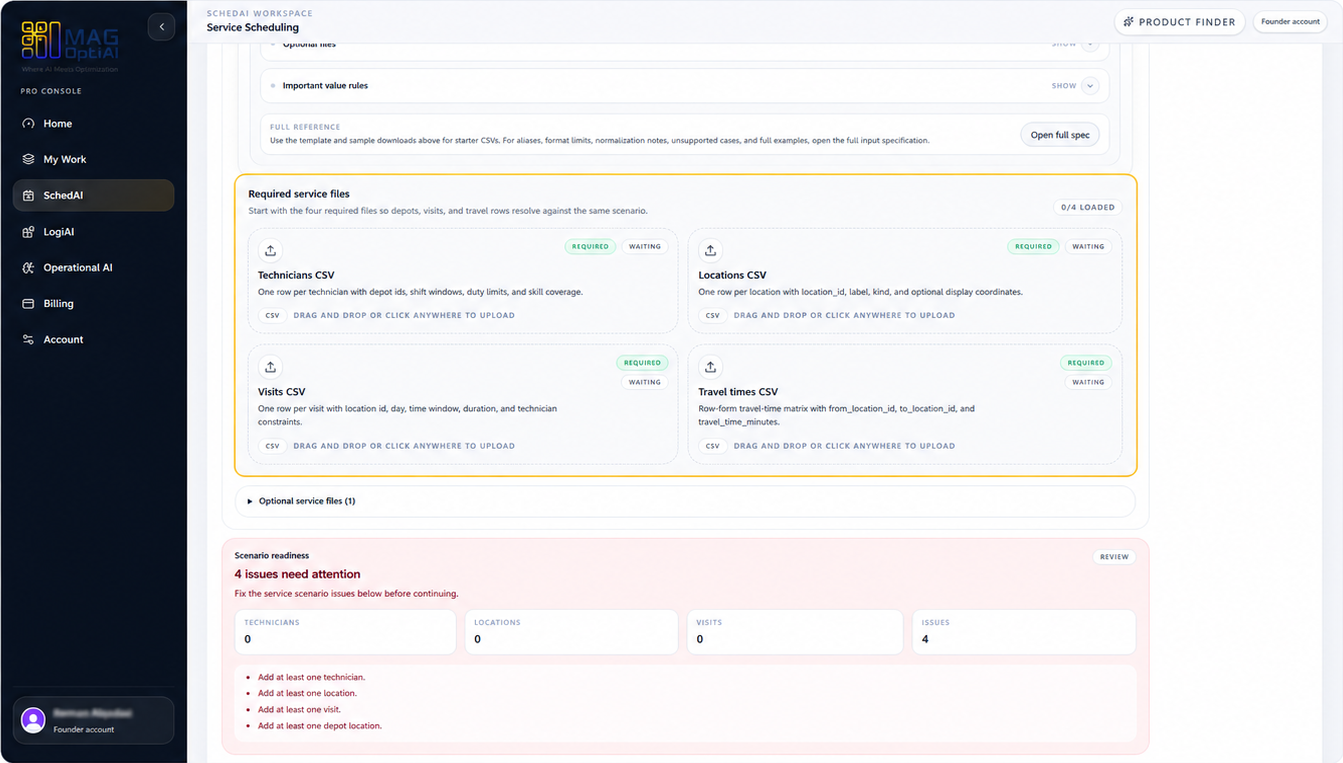Click the Visits CSV upload icon
This screenshot has height=763, width=1343.
(x=270, y=367)
